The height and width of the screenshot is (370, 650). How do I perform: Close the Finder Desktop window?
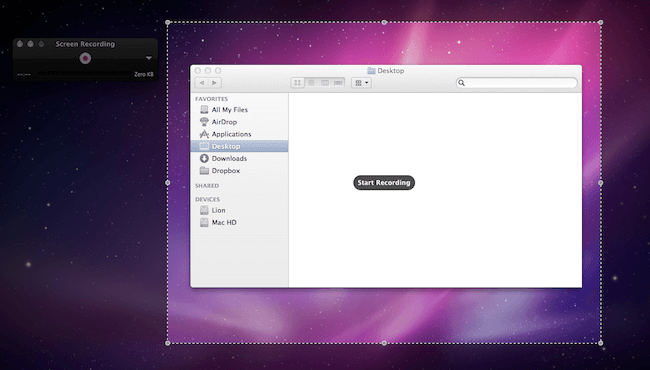pyautogui.click(x=198, y=71)
